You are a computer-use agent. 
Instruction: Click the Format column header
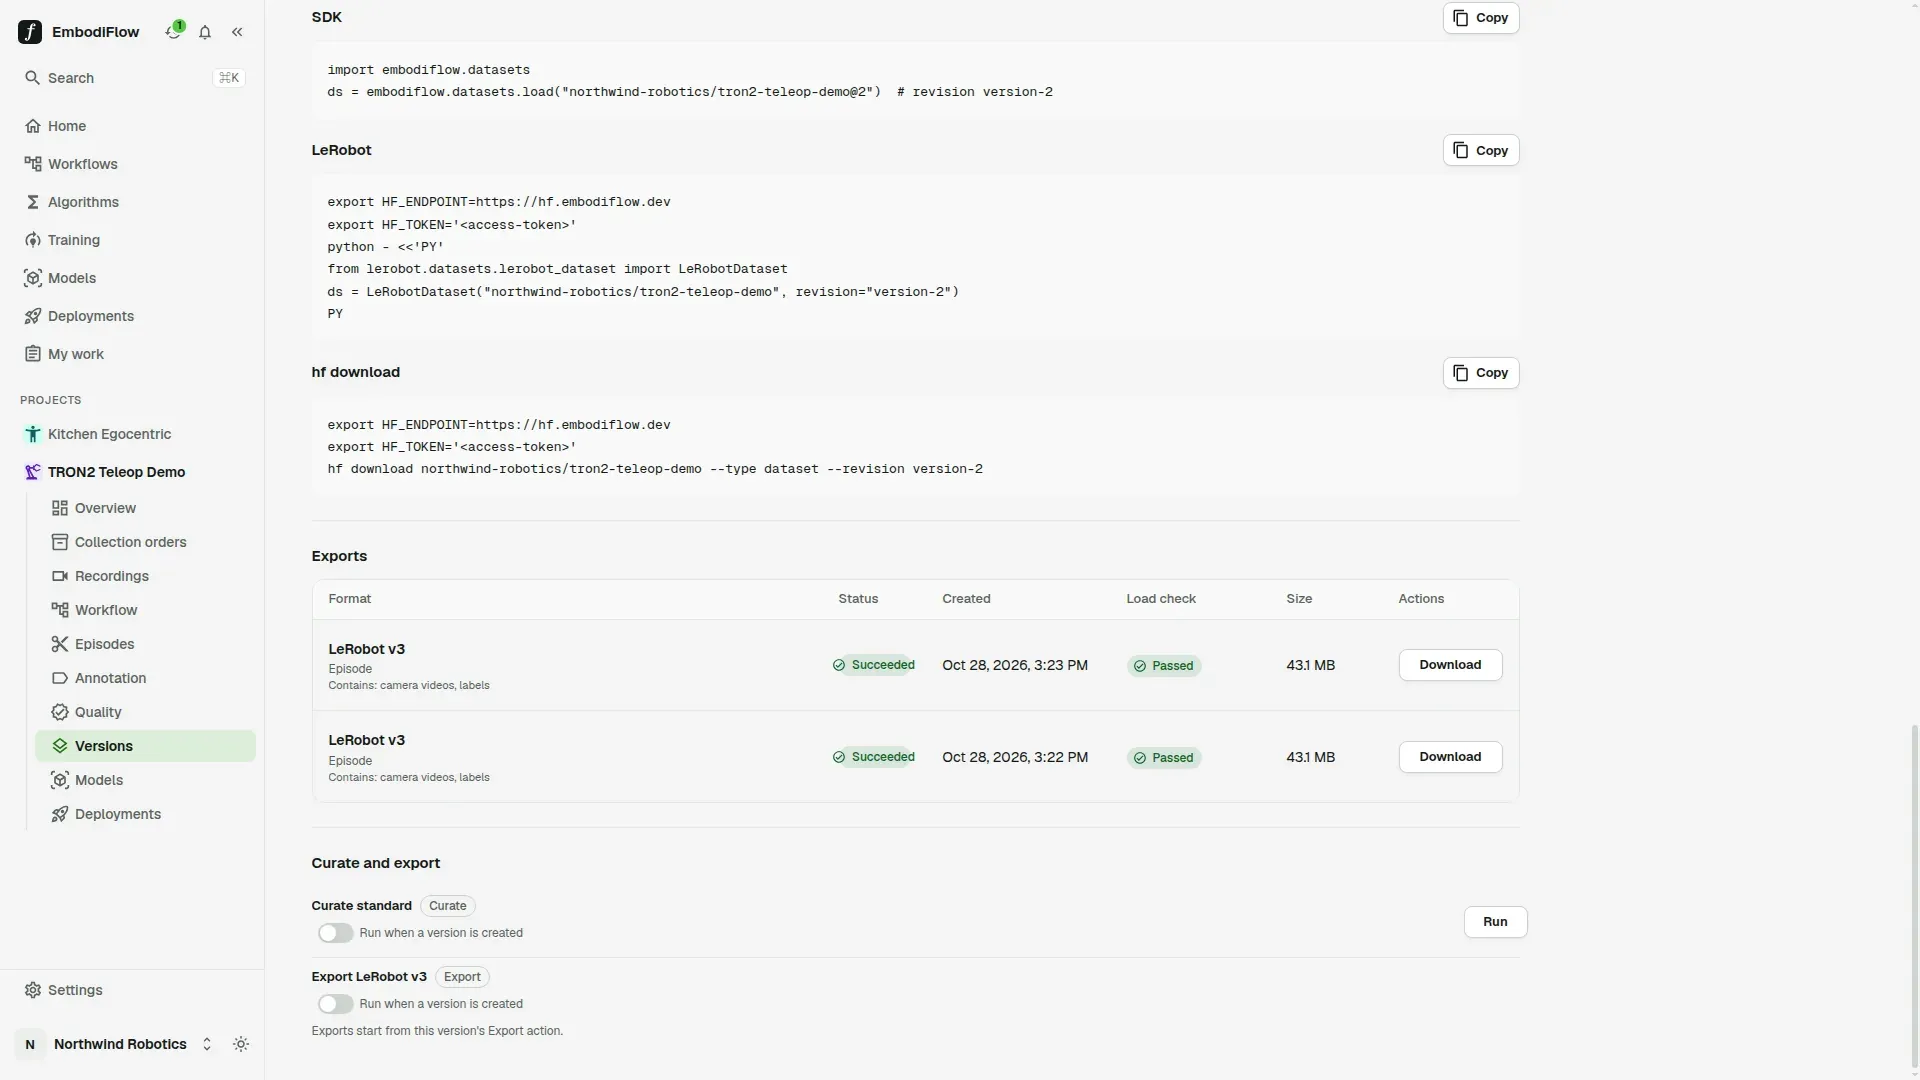click(350, 599)
